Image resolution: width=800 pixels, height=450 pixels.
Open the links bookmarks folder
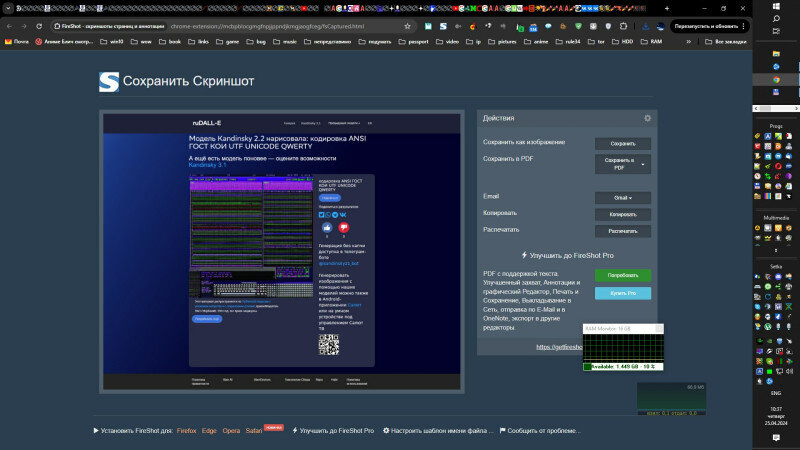tap(198, 42)
